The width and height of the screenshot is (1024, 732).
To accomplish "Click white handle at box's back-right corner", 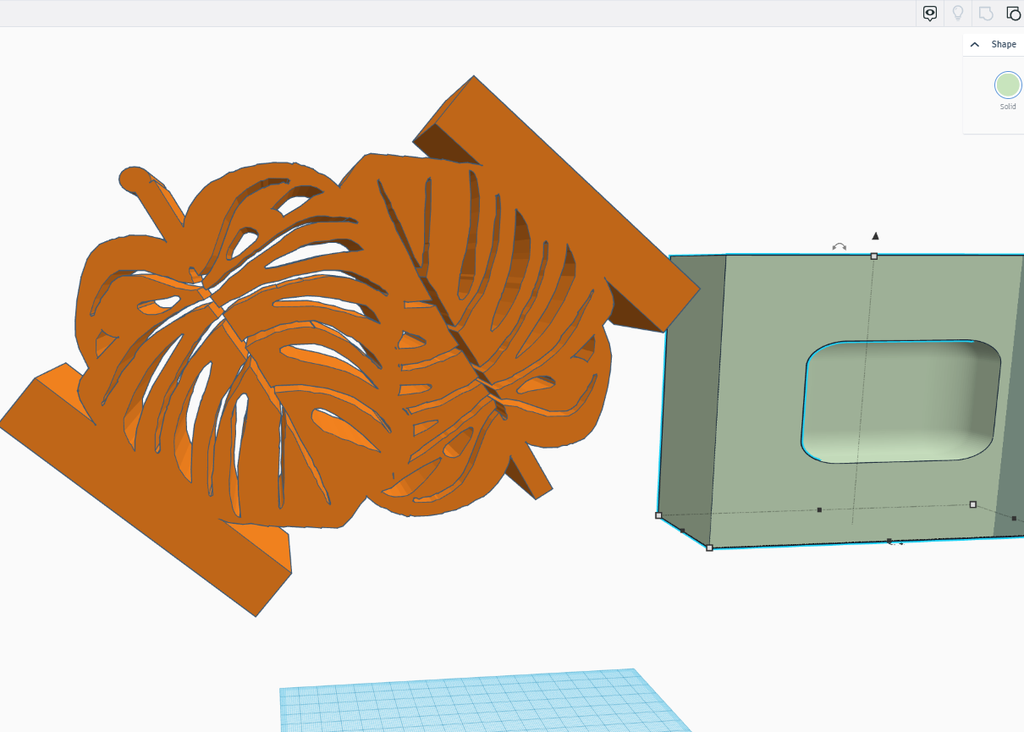I will [973, 505].
